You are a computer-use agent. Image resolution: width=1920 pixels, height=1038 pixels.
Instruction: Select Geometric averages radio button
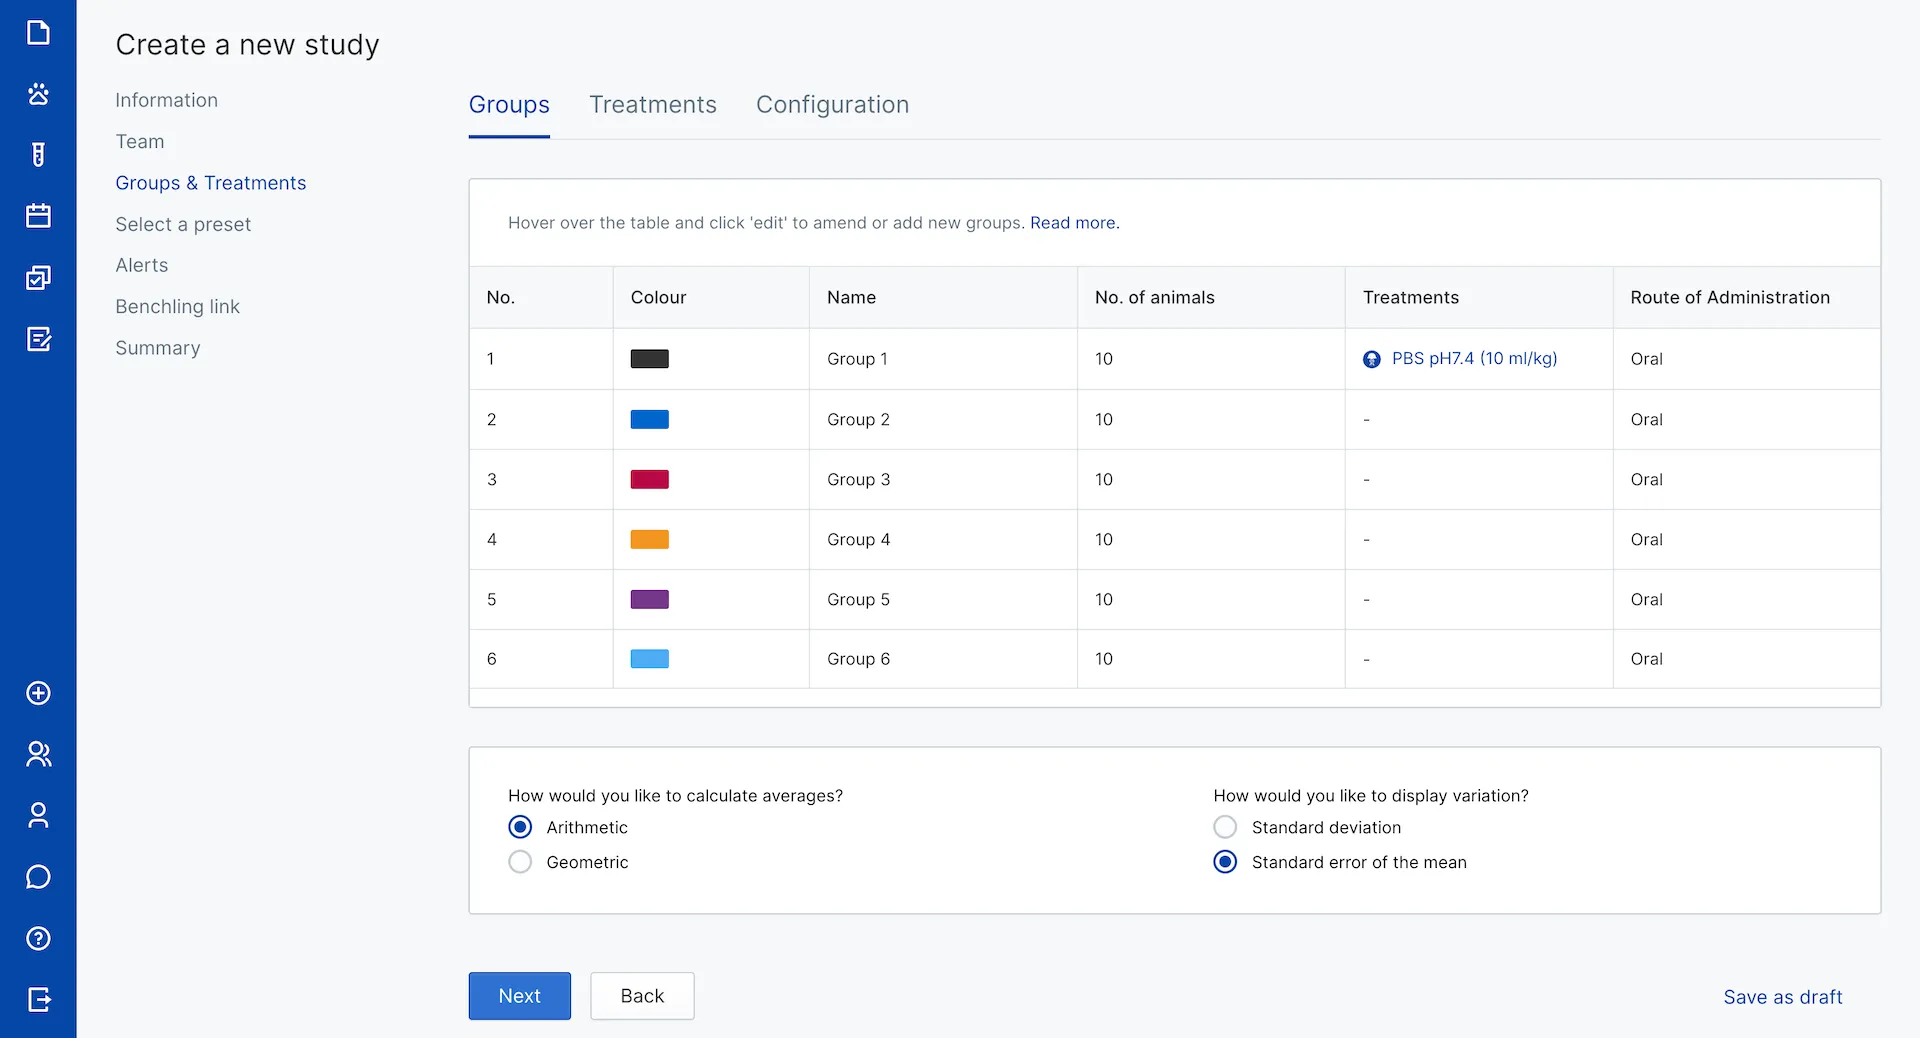(x=520, y=862)
